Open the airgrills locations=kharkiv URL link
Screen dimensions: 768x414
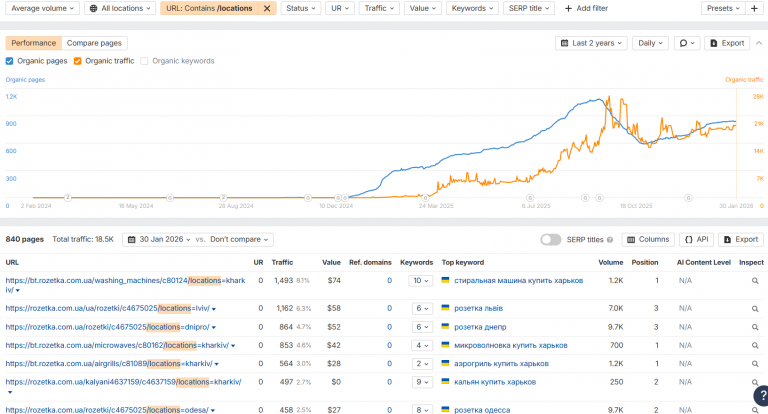point(109,364)
